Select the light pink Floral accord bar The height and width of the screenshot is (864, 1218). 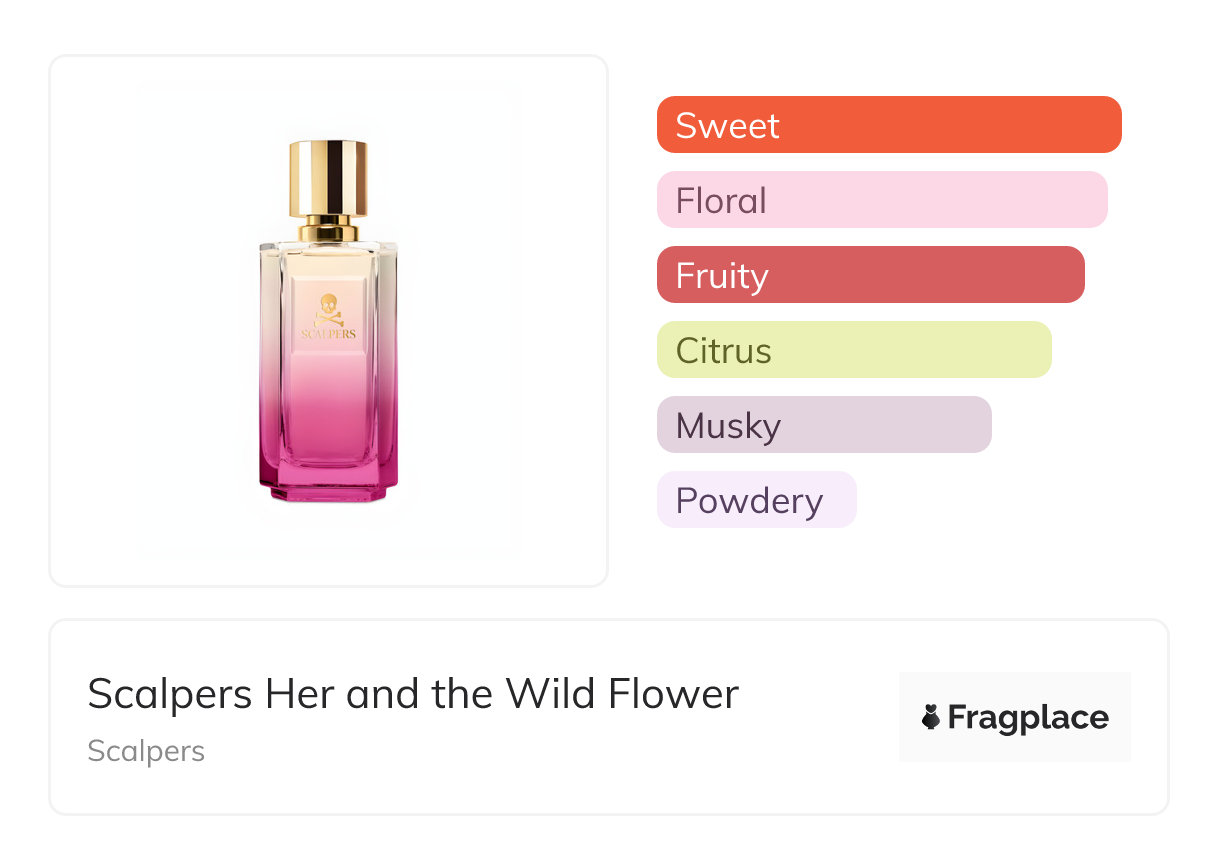click(x=882, y=200)
